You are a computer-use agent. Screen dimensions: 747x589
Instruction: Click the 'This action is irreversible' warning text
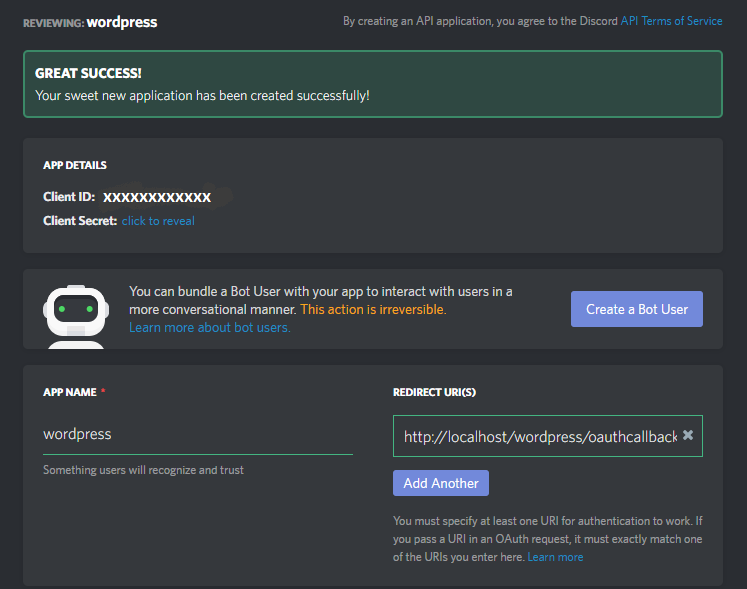tap(373, 309)
